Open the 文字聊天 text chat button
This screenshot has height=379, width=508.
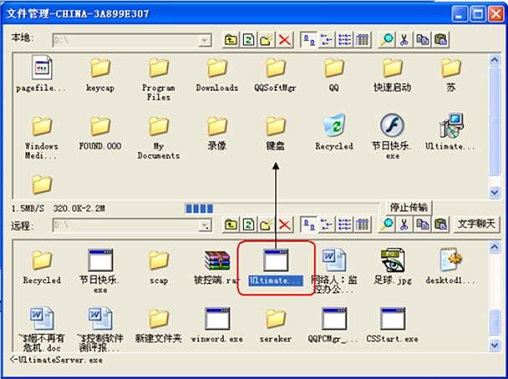pyautogui.click(x=476, y=224)
